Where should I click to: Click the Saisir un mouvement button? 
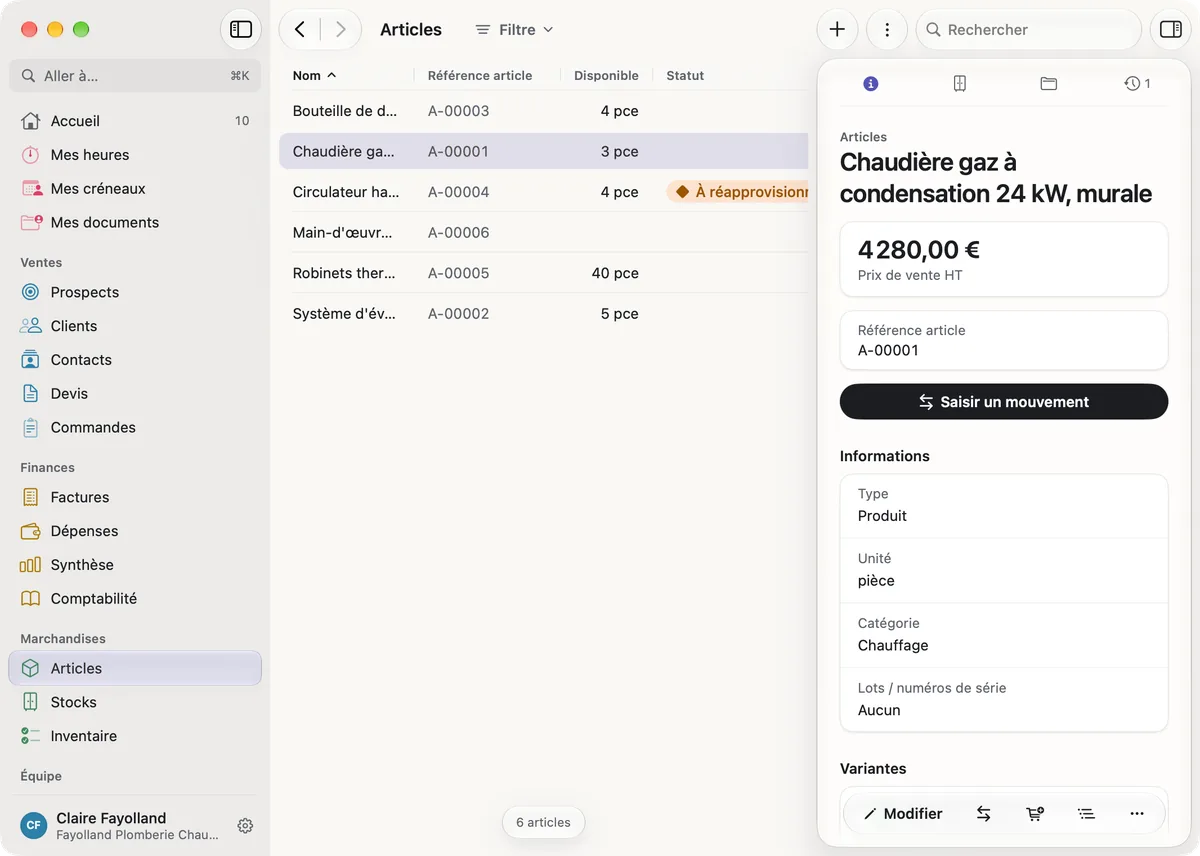[1004, 402]
